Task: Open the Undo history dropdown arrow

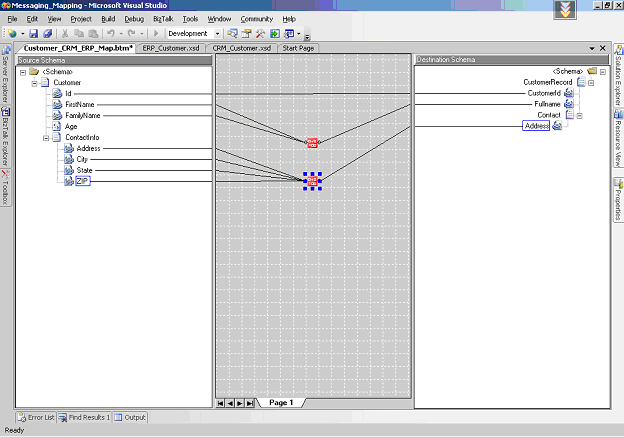Action: 121,34
